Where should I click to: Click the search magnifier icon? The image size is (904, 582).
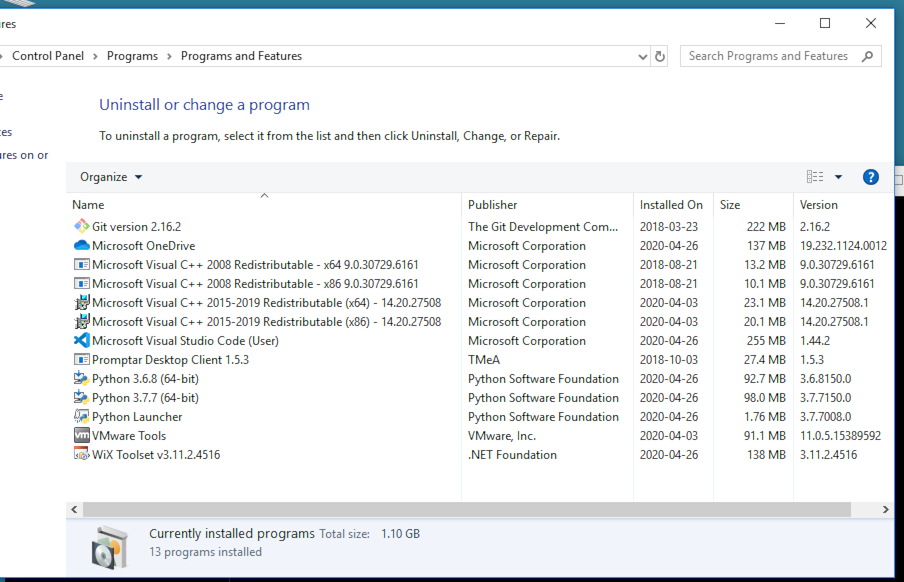click(x=867, y=56)
